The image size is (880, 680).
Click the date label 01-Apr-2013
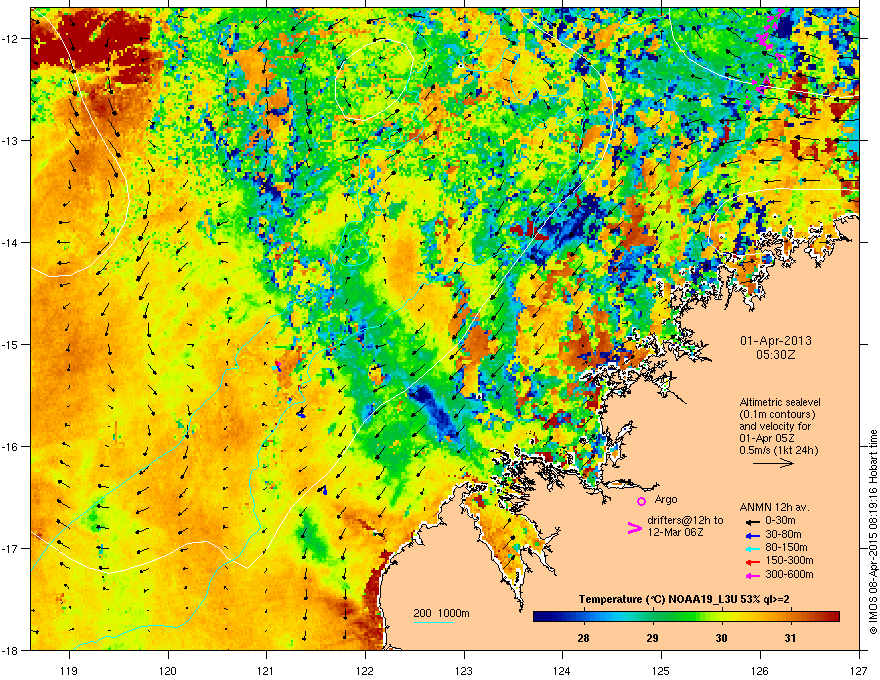776,341
